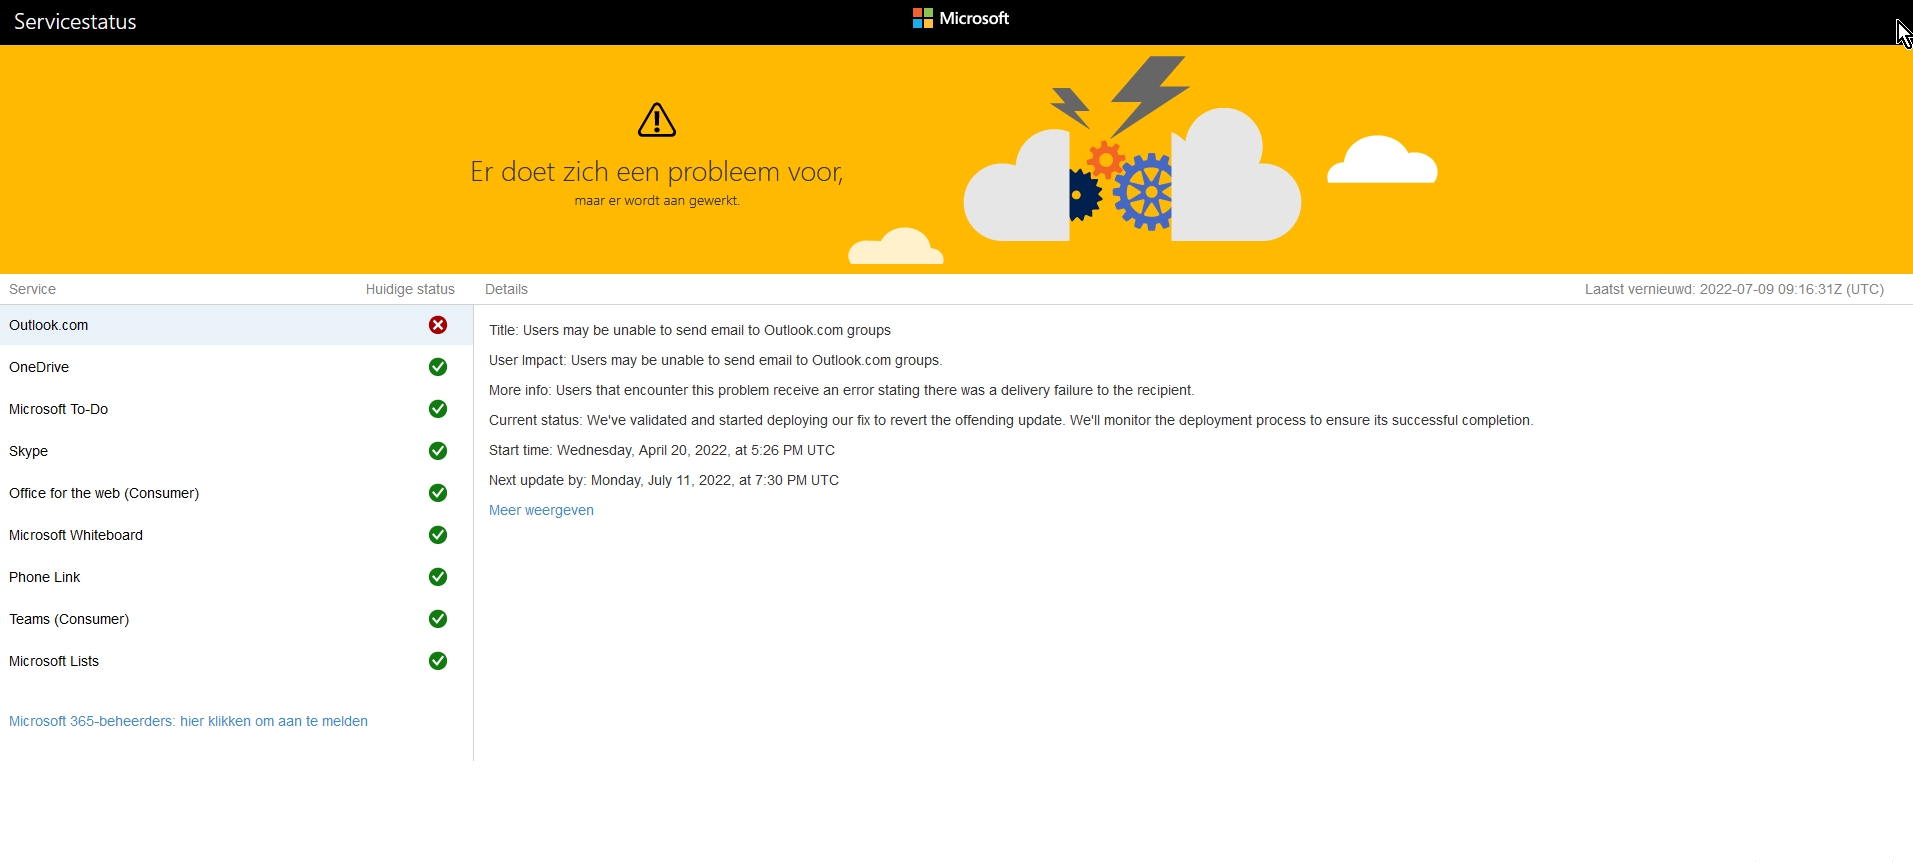Open the Office for the web (Consumer) entry
Viewport: 1913px width, 862px height.
pyautogui.click(x=104, y=493)
